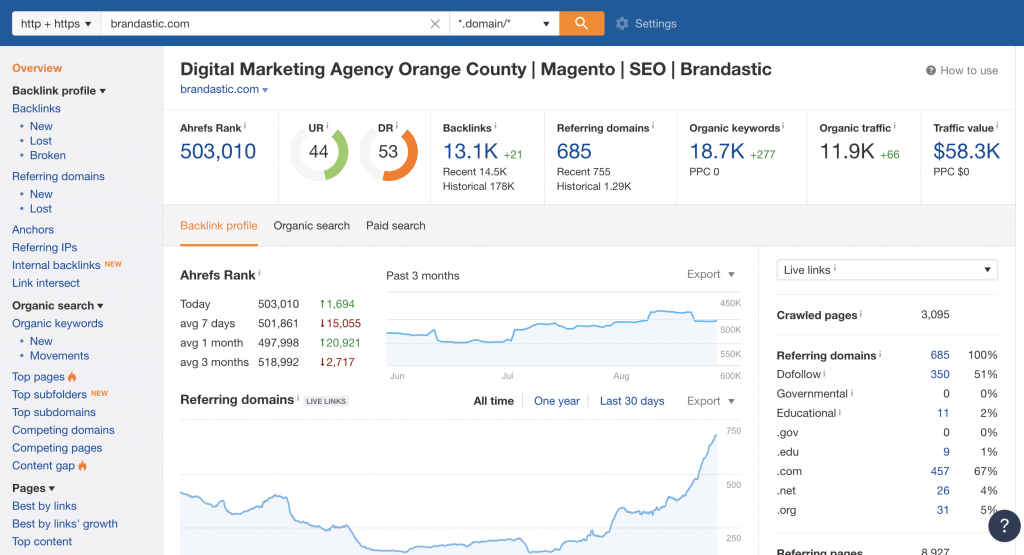Open the http + https protocol dropdown
Viewport: 1024px width, 555px height.
point(56,24)
